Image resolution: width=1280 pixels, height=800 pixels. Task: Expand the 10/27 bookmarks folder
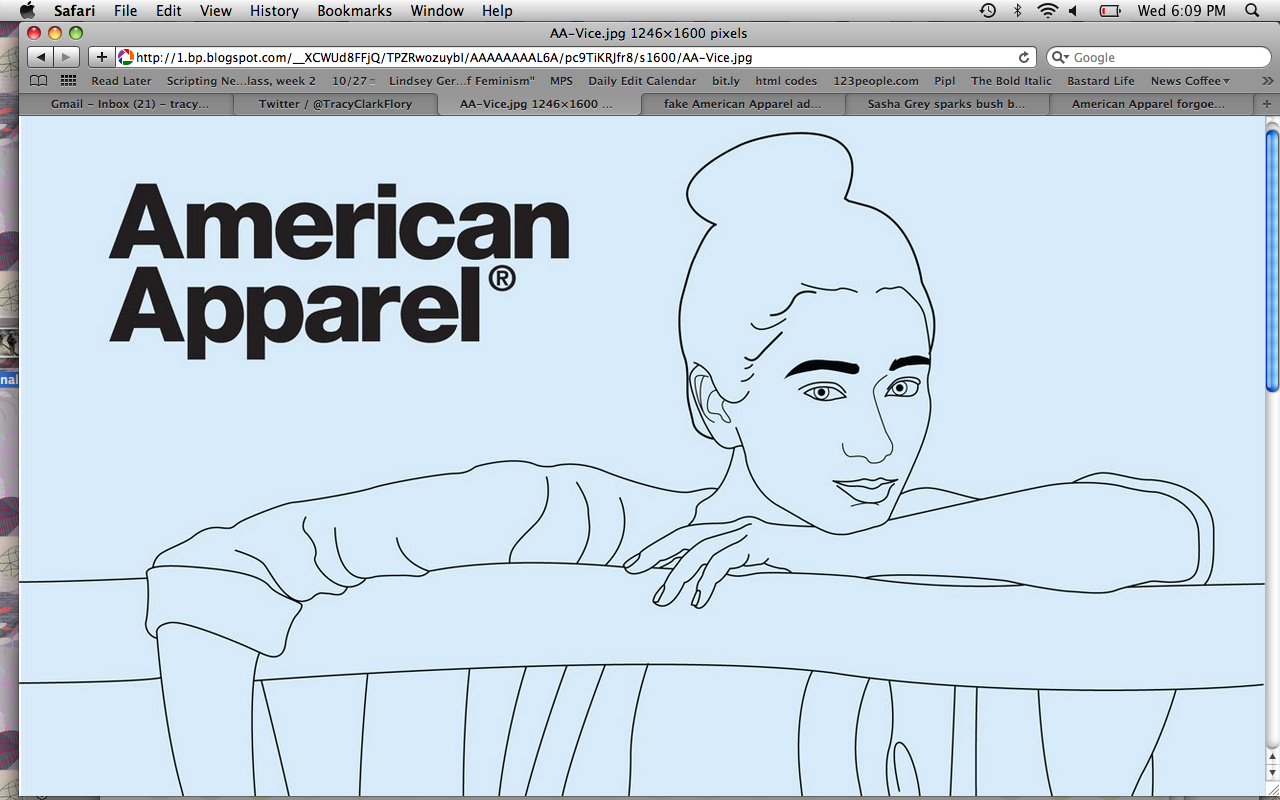354,81
